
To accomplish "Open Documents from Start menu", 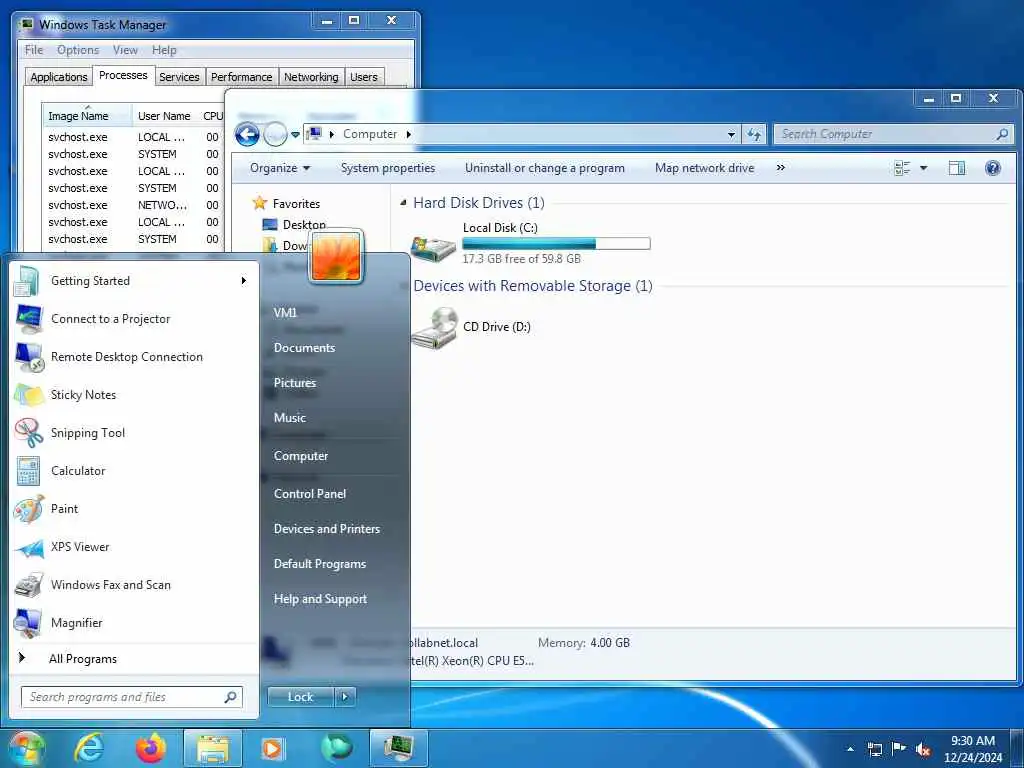I will [304, 348].
